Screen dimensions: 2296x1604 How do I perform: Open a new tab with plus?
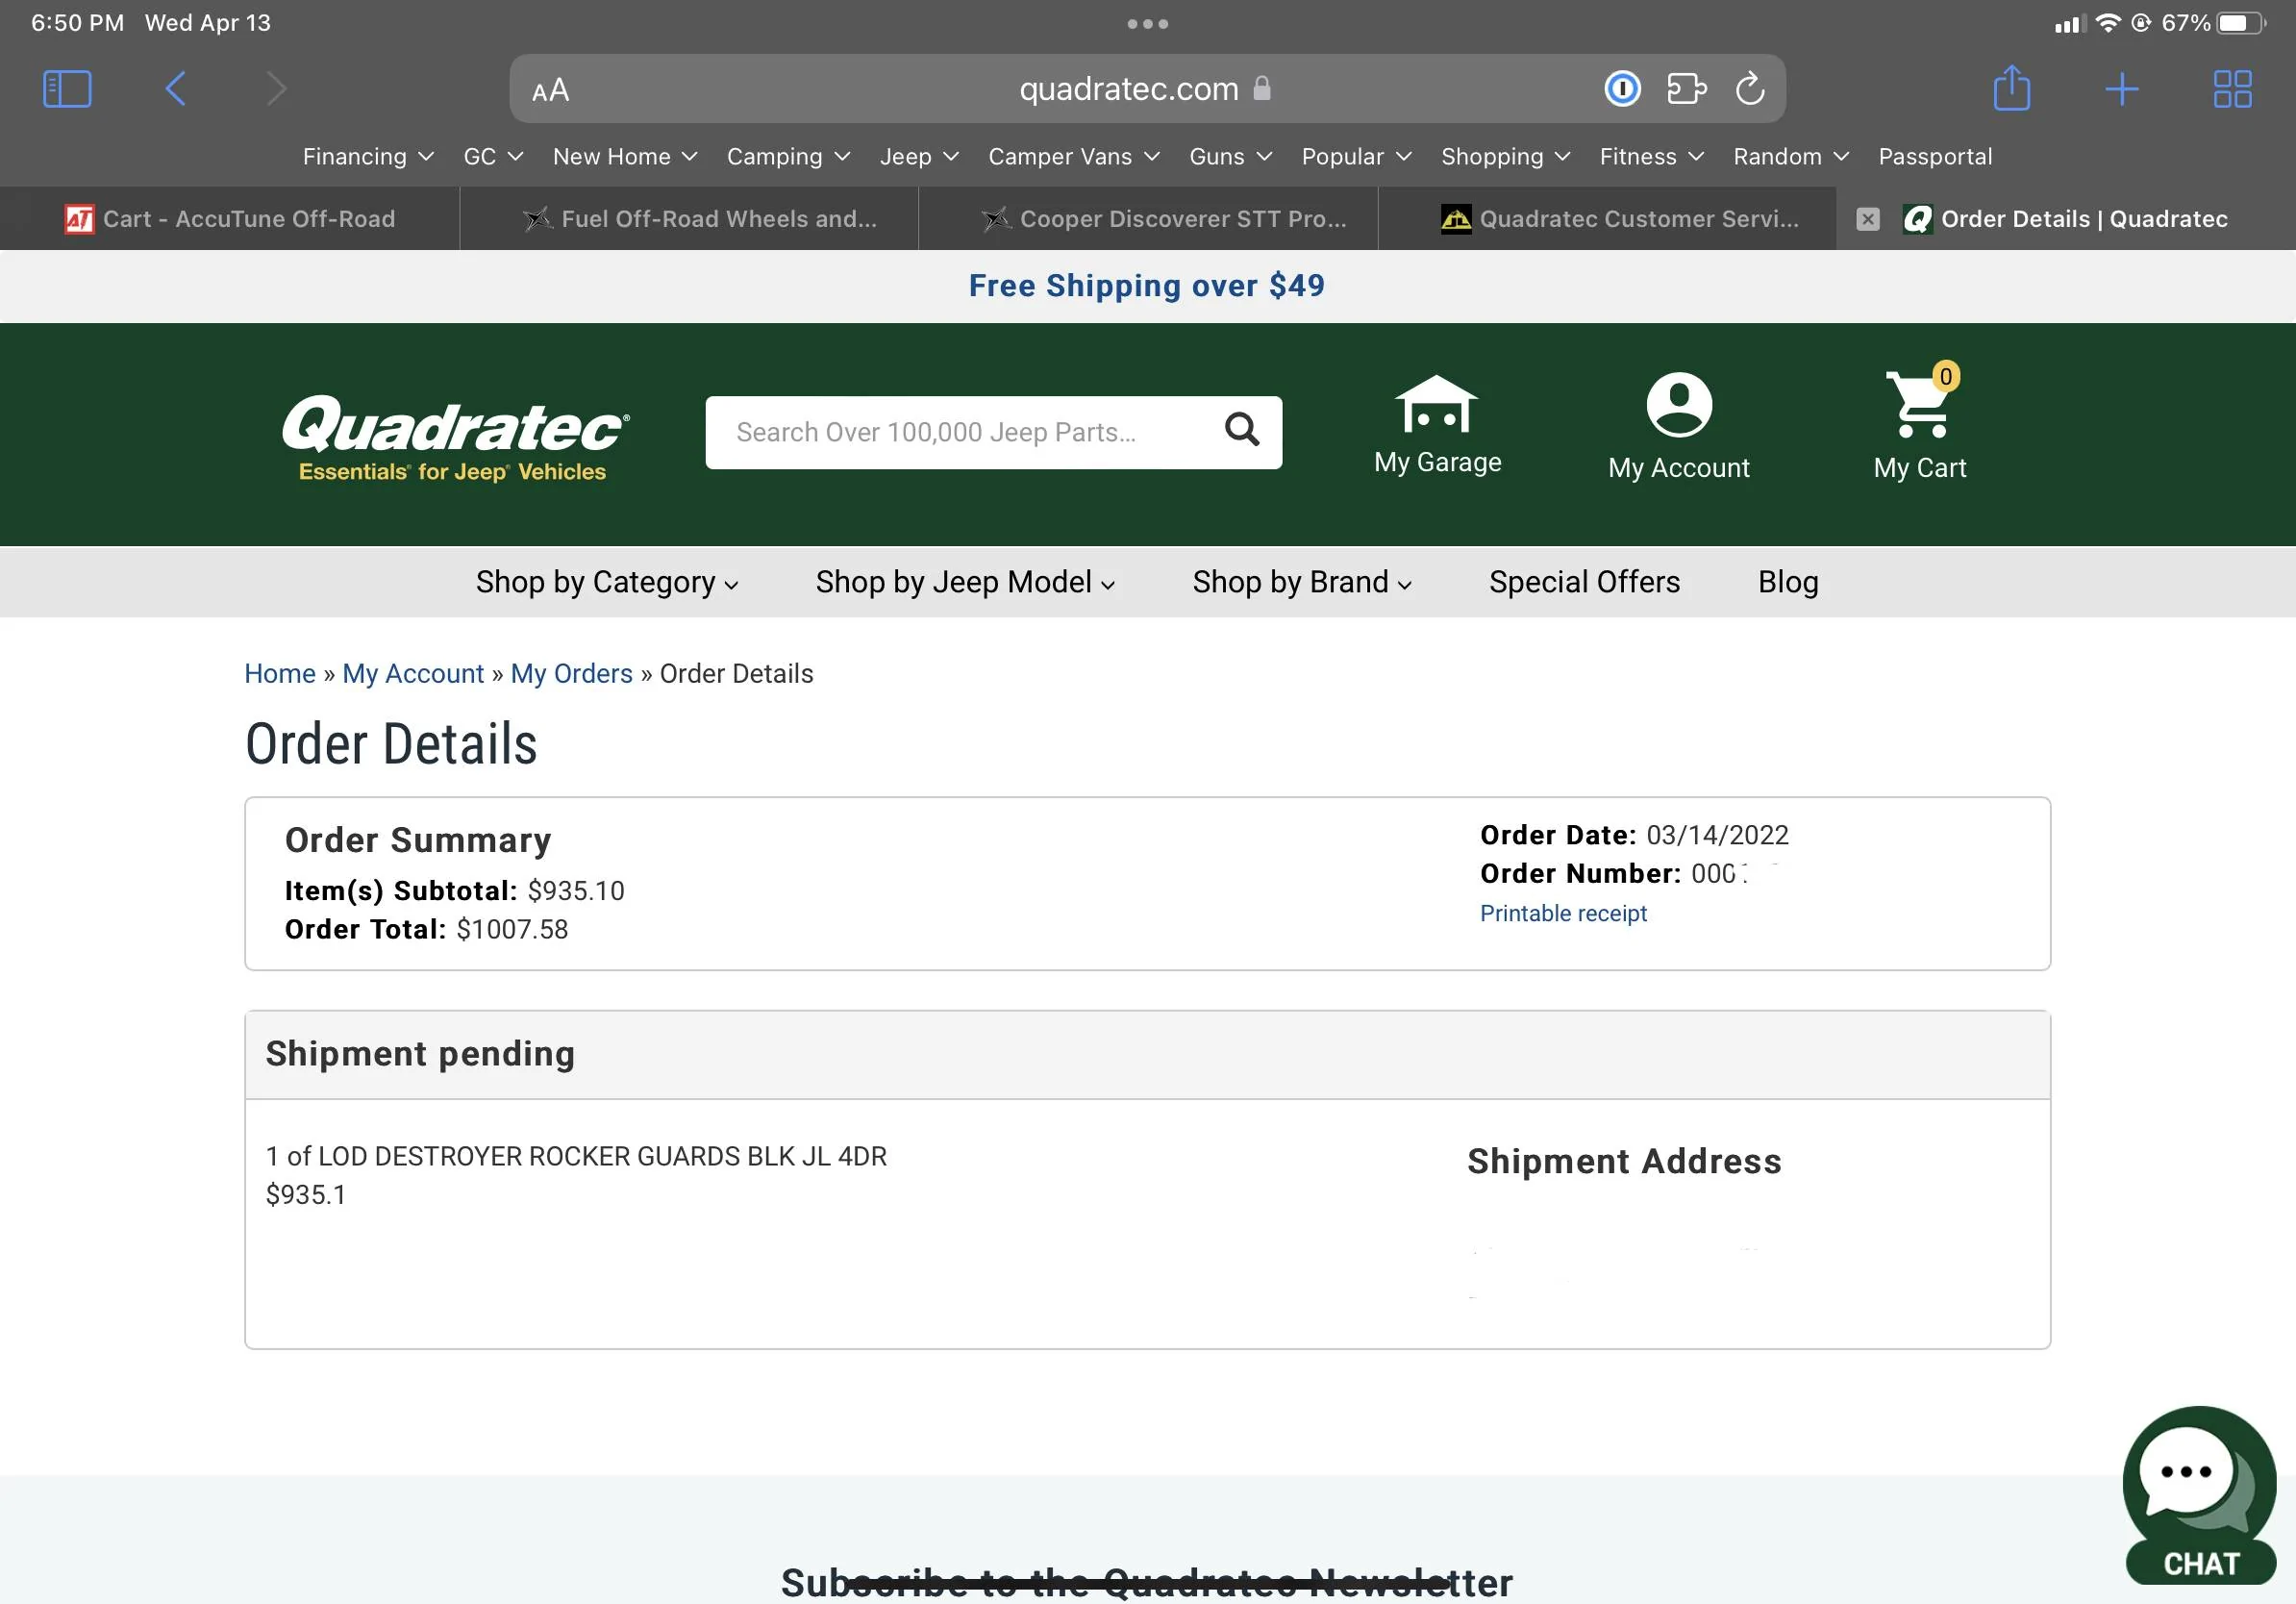pyautogui.click(x=2122, y=89)
